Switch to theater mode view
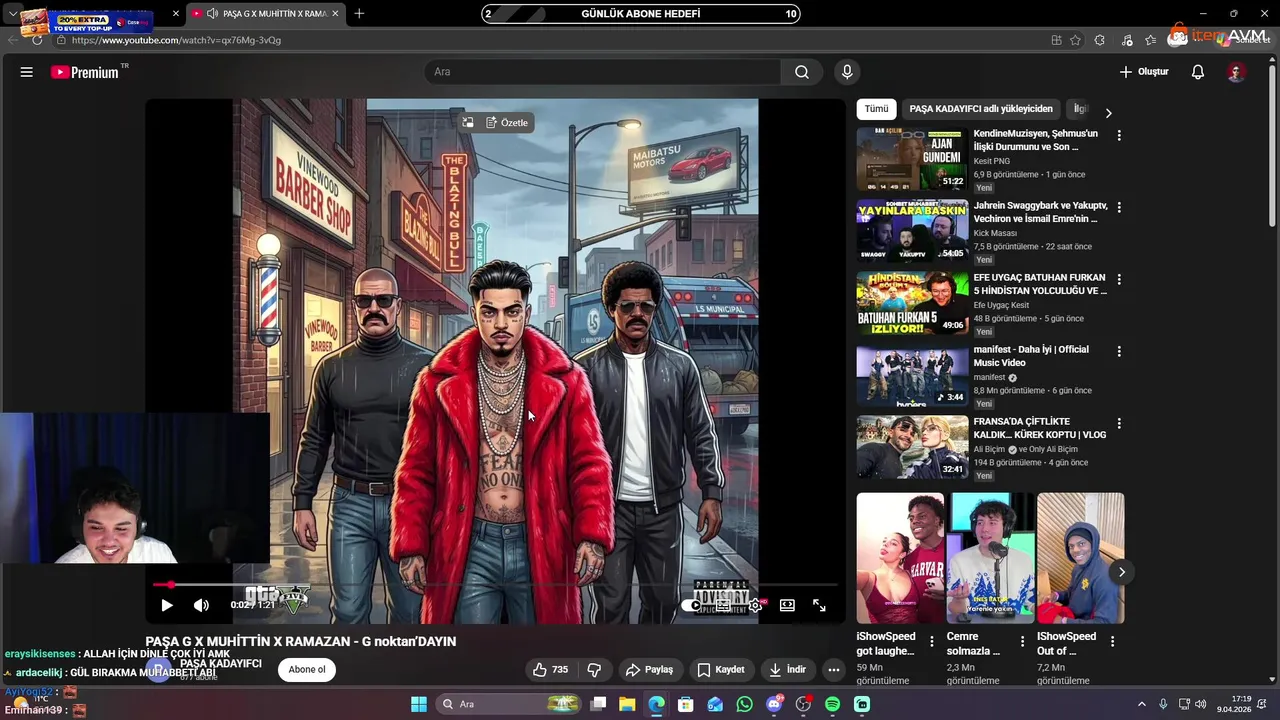This screenshot has width=1280, height=720. pos(787,605)
